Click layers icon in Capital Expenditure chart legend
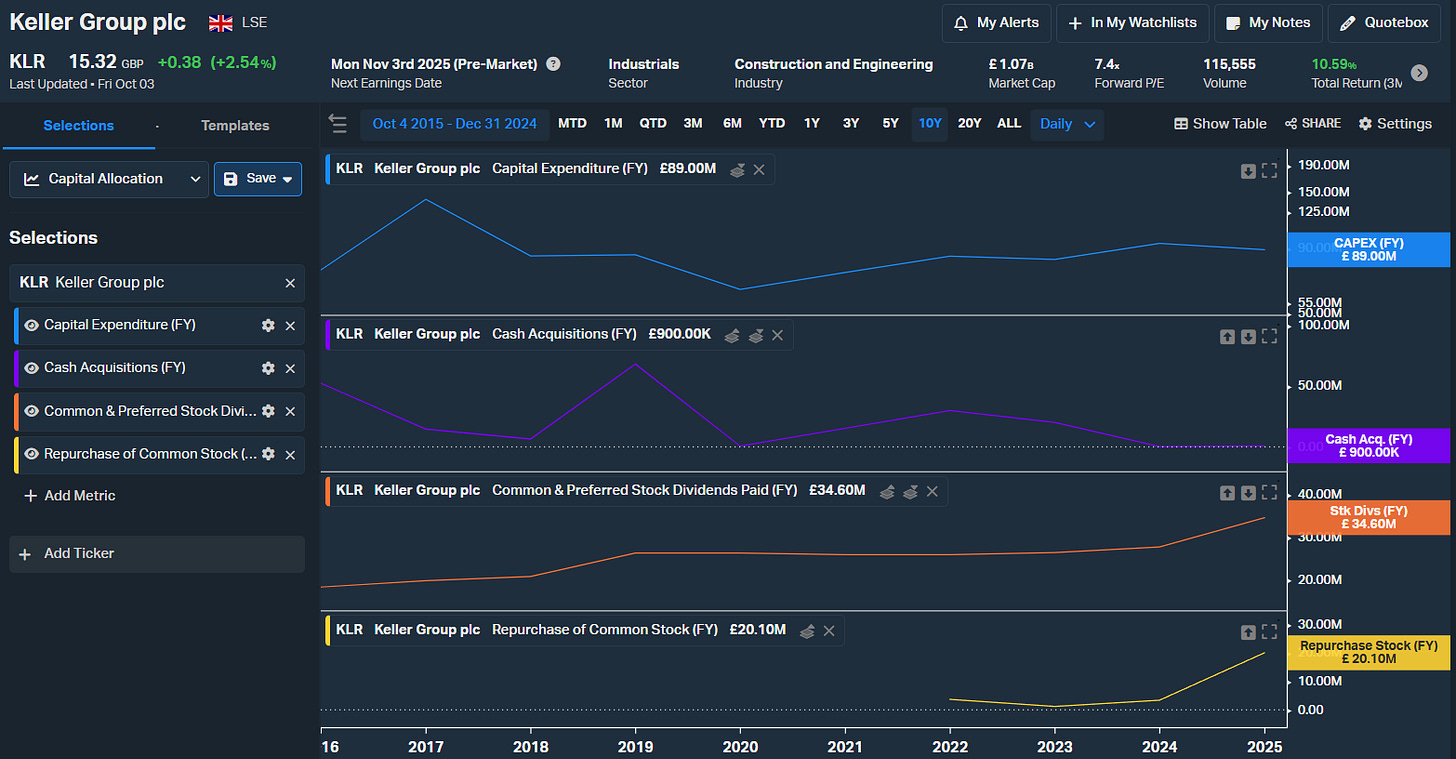The image size is (1456, 759). [737, 170]
